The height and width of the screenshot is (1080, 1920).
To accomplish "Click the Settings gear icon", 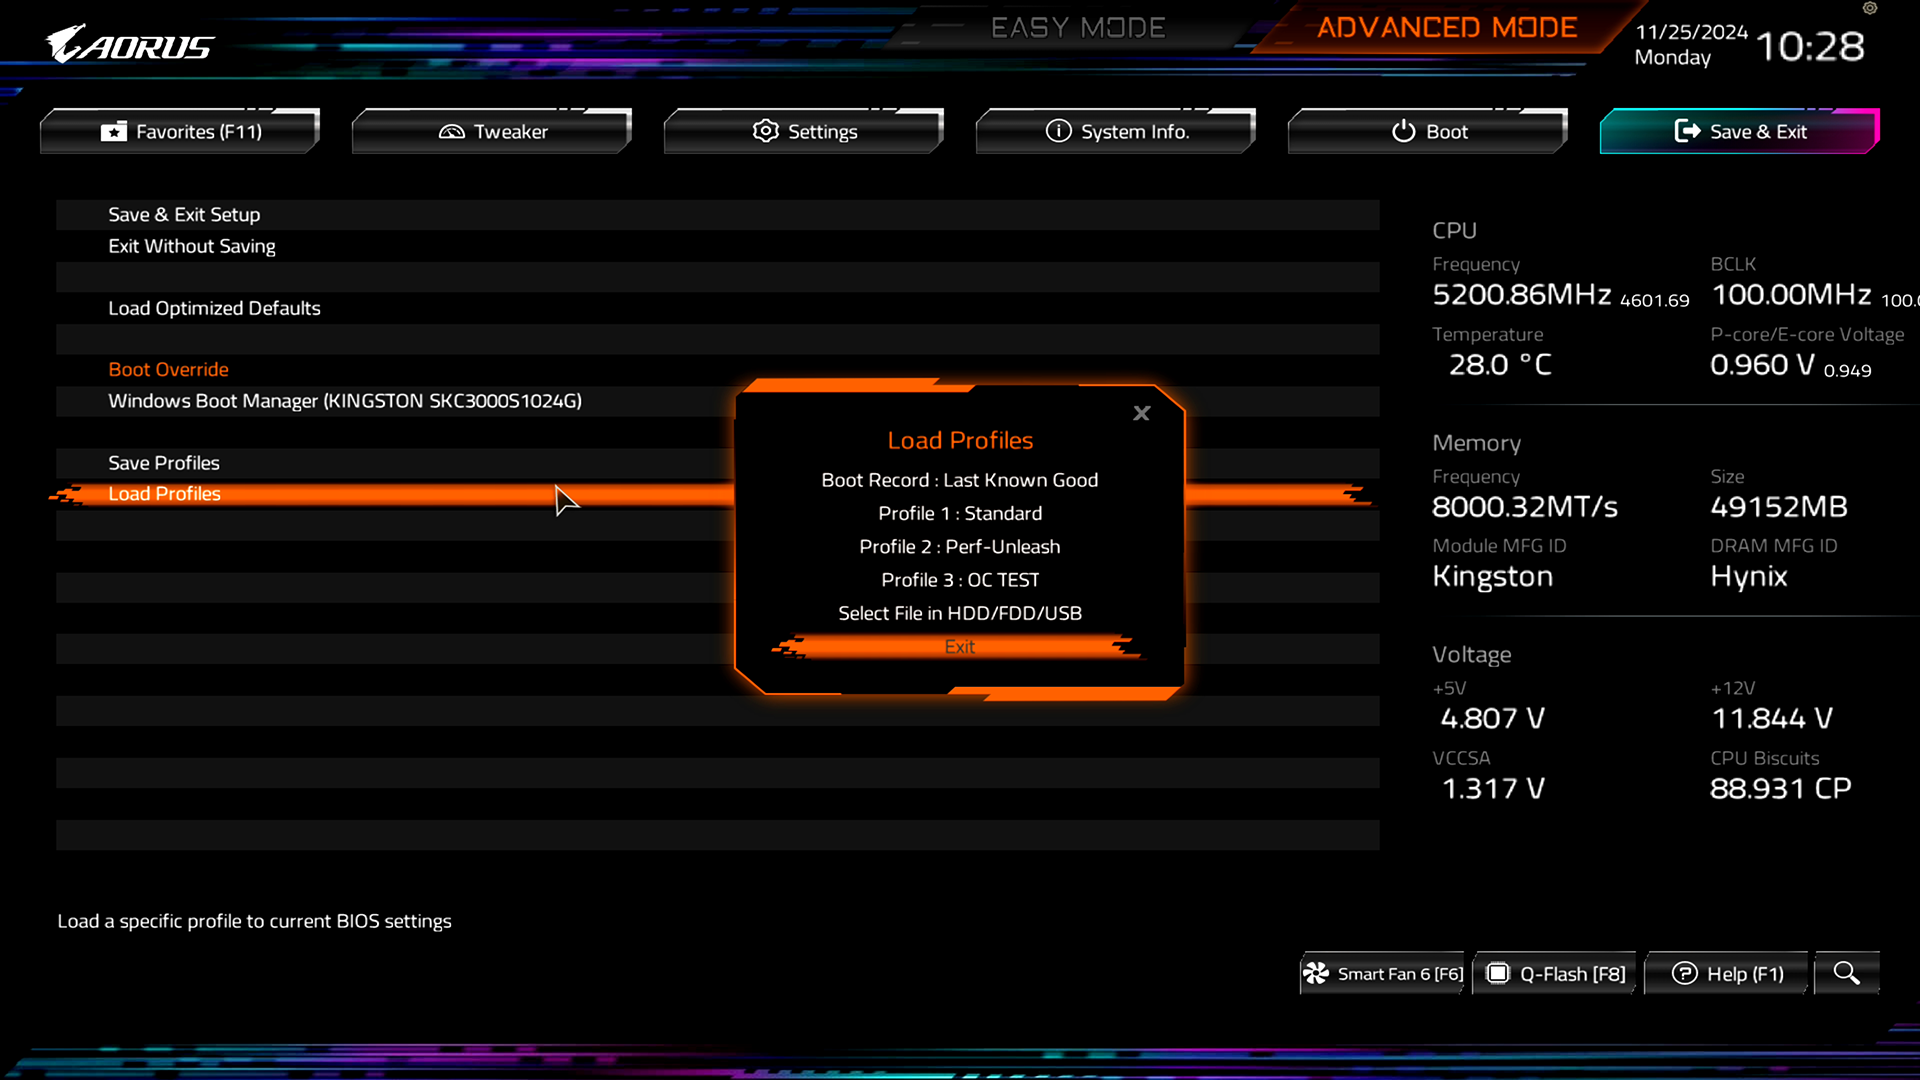I will pos(765,131).
